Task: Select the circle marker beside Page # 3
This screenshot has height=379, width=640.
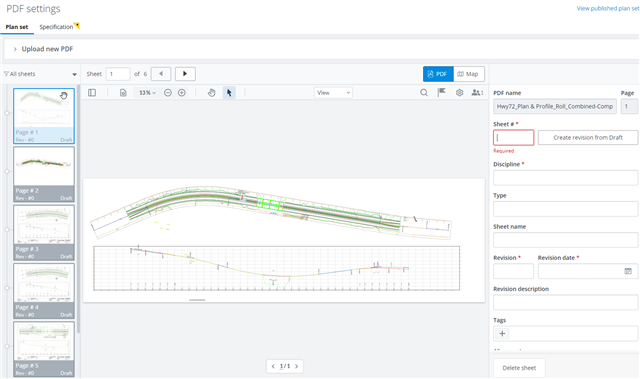Action: 7,230
